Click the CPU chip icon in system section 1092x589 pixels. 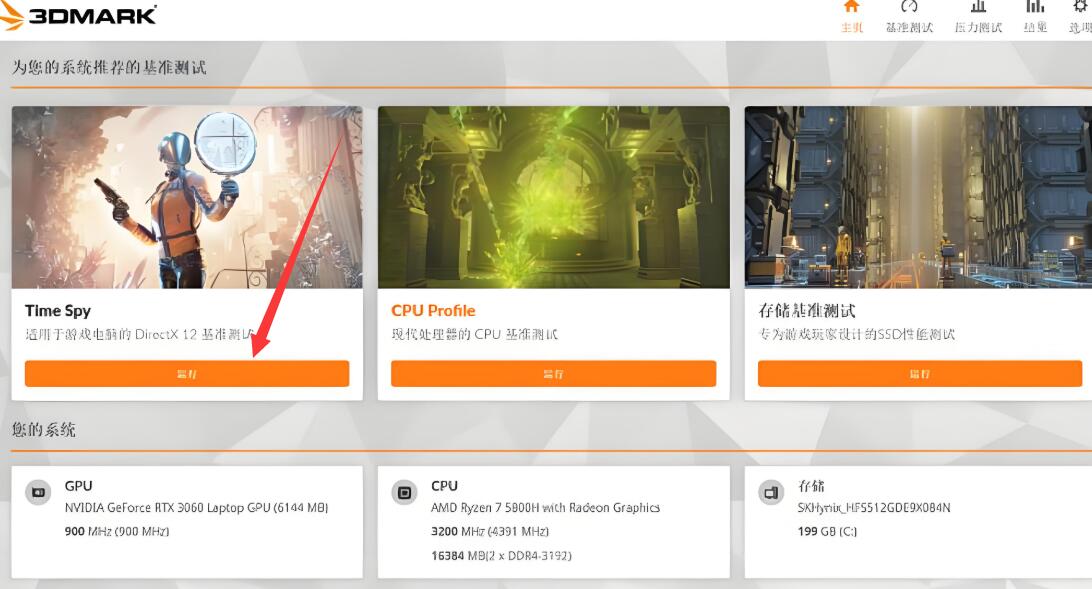point(404,492)
